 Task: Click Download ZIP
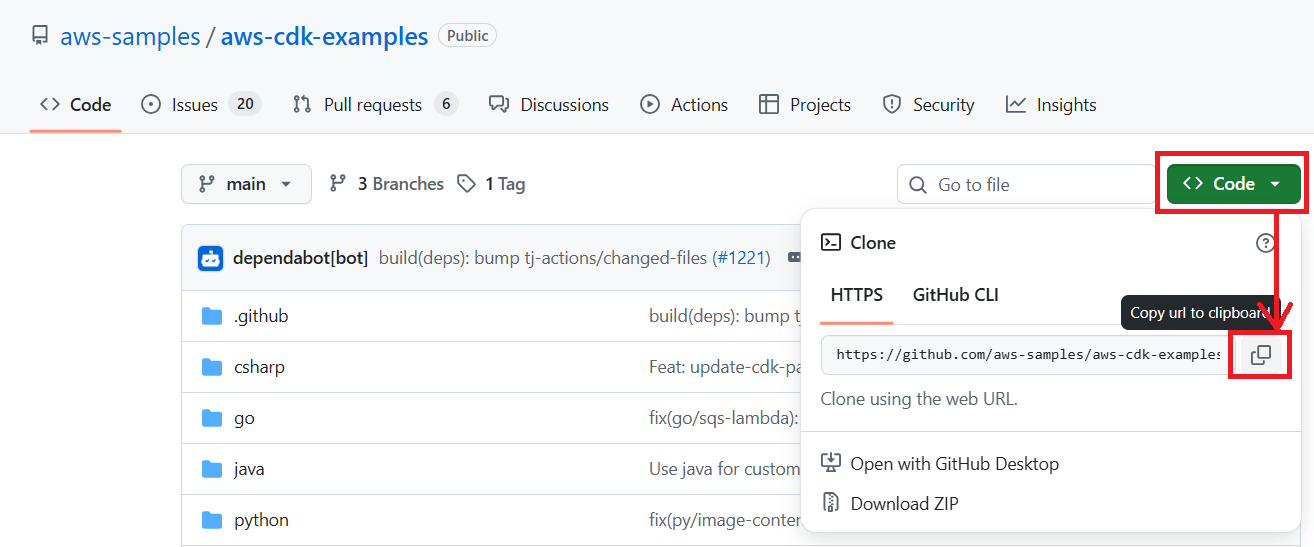pos(903,504)
